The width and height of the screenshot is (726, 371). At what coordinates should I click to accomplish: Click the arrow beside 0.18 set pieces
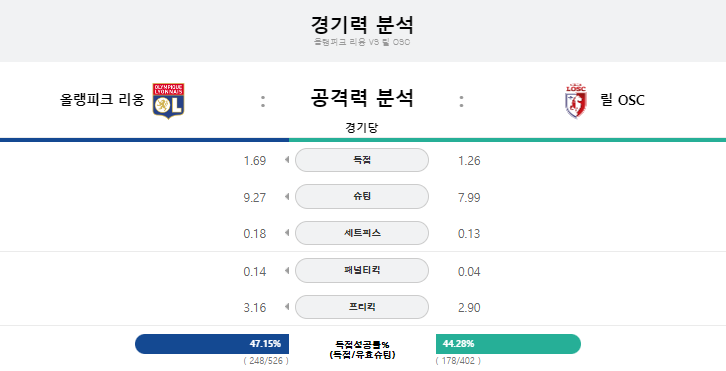click(x=287, y=233)
